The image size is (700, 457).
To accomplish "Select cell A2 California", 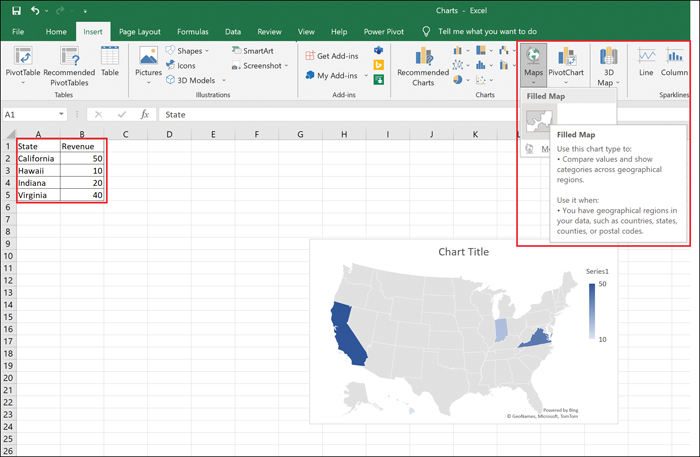I will [38, 158].
